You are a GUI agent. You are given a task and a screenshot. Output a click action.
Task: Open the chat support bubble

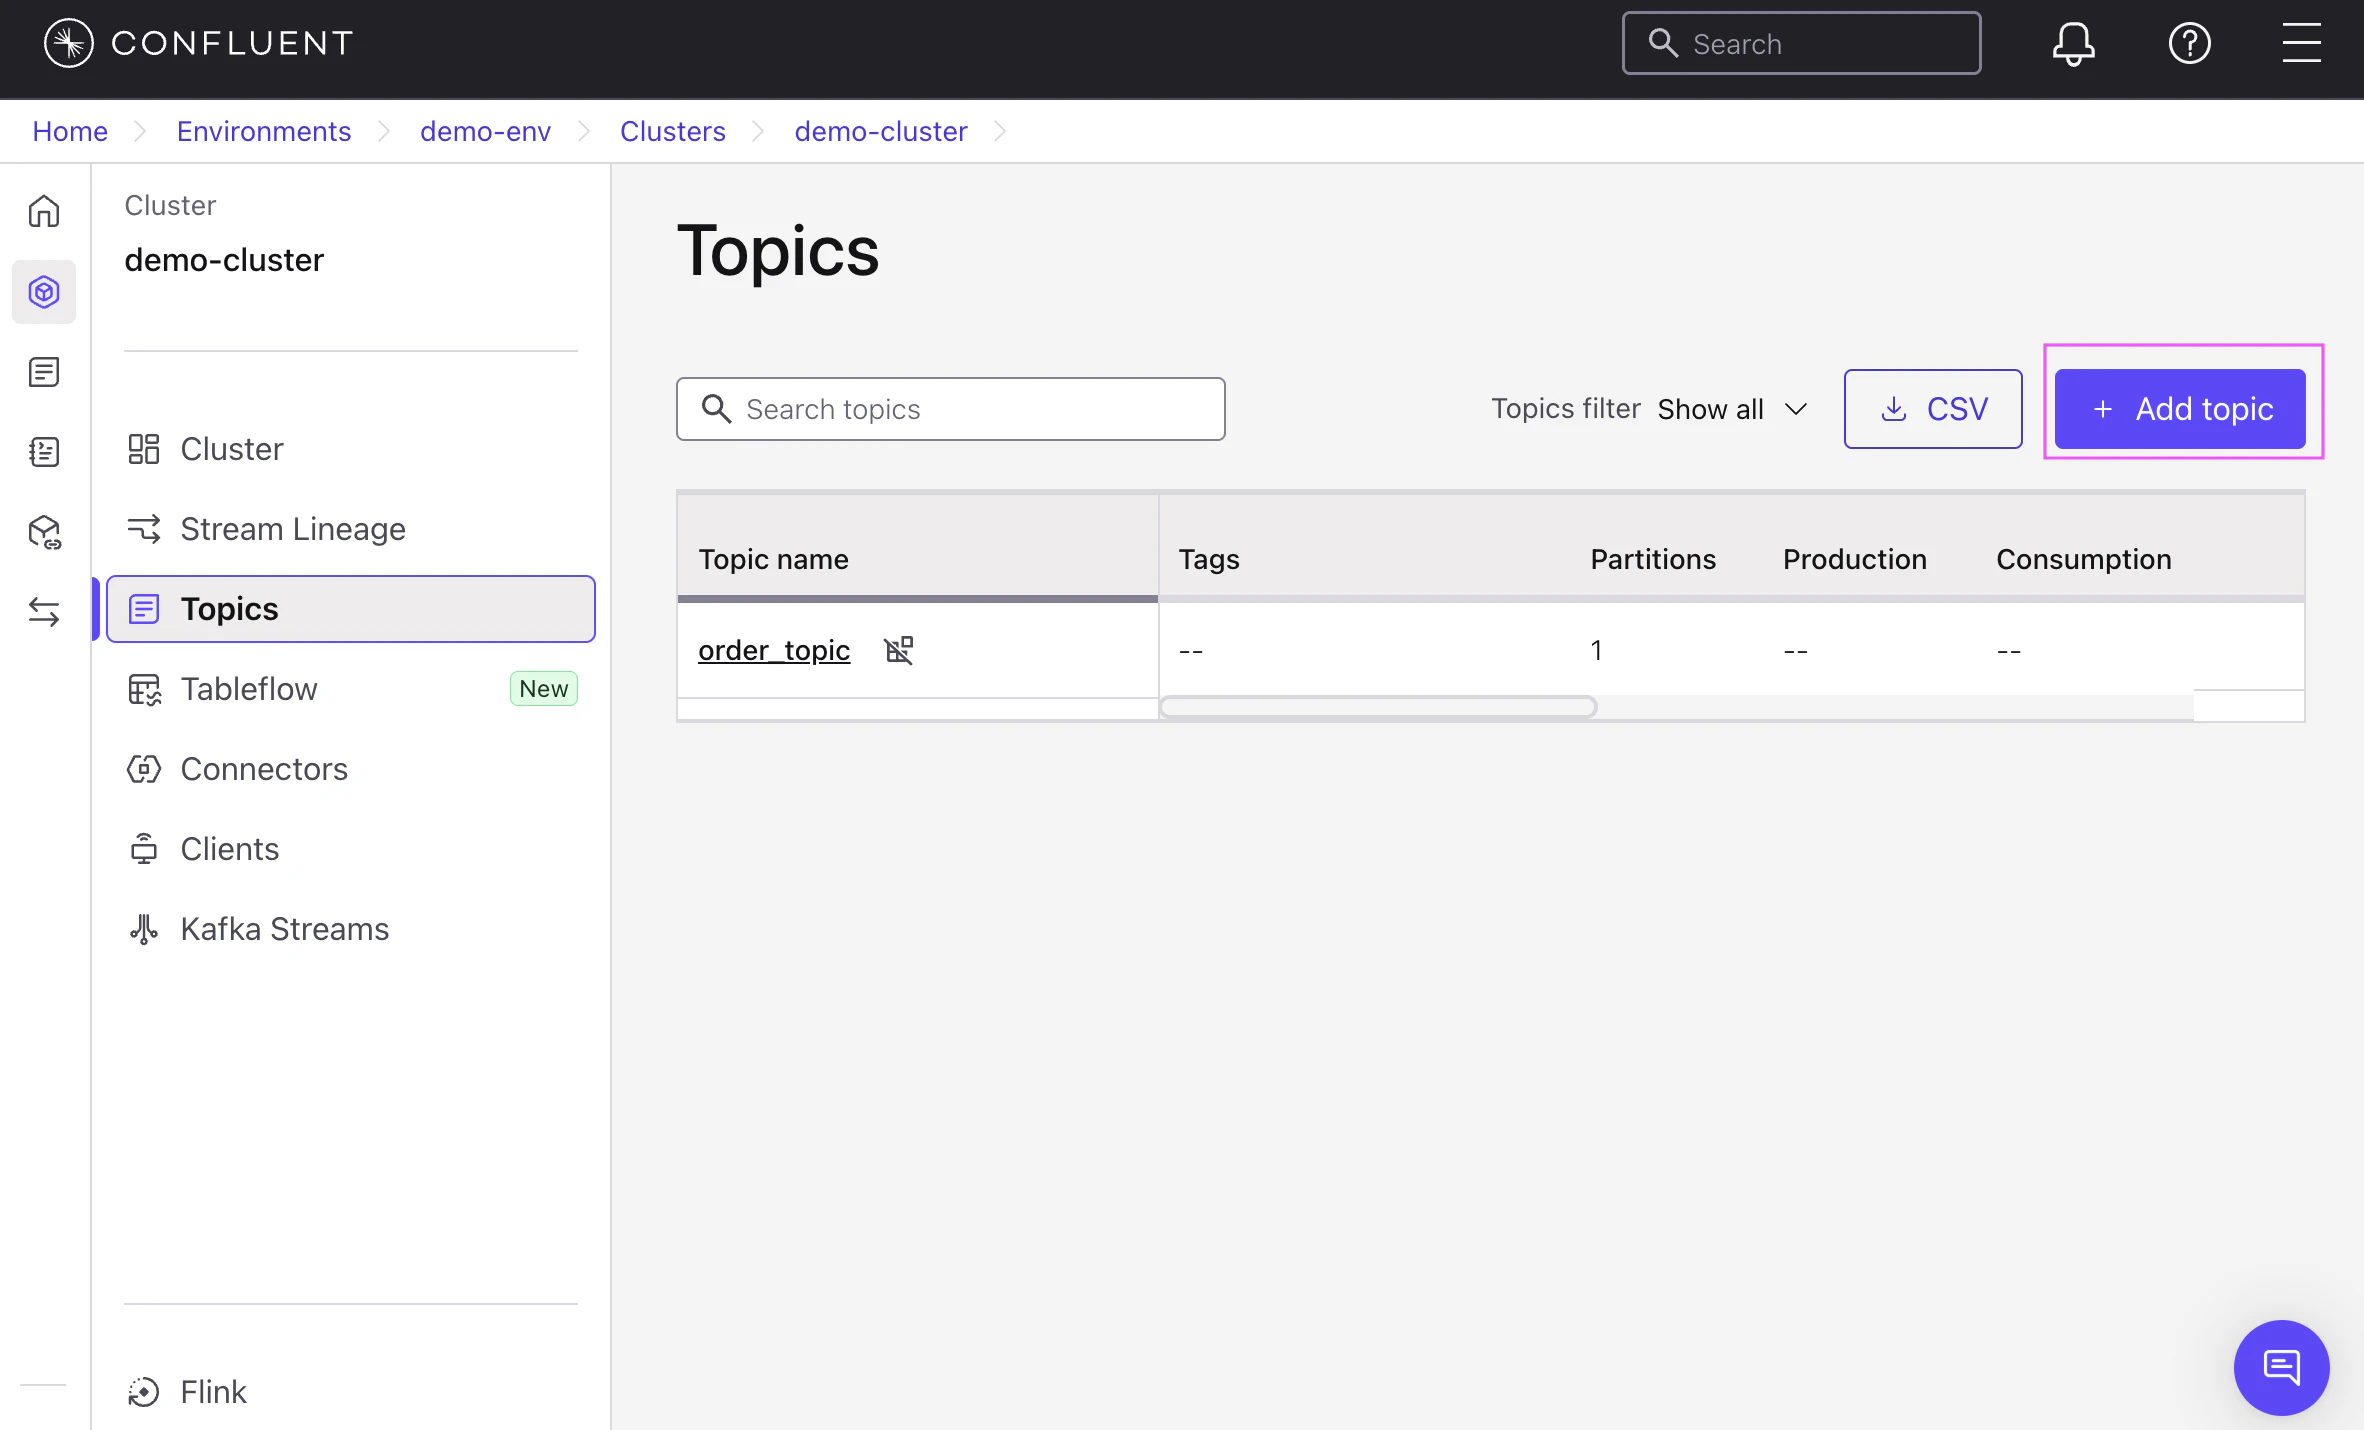tap(2282, 1367)
